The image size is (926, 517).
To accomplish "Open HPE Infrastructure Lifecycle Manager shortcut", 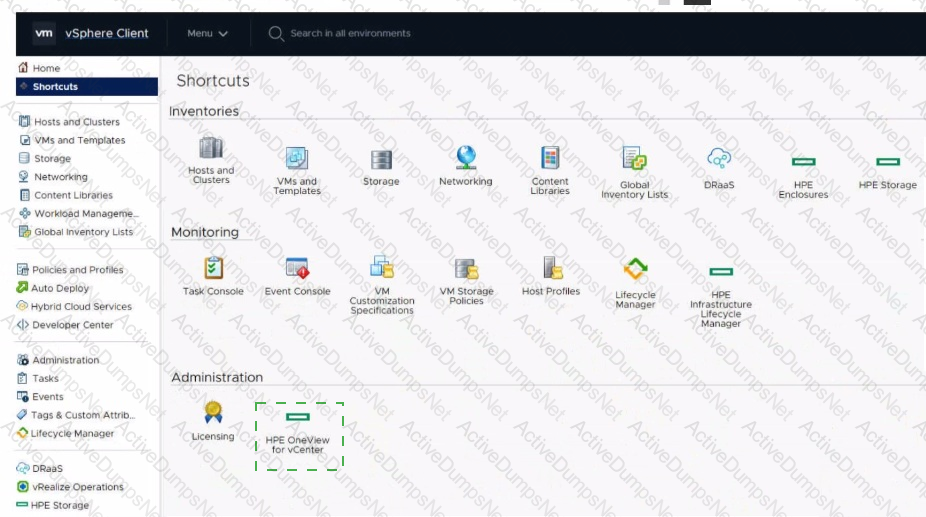I will (x=720, y=271).
